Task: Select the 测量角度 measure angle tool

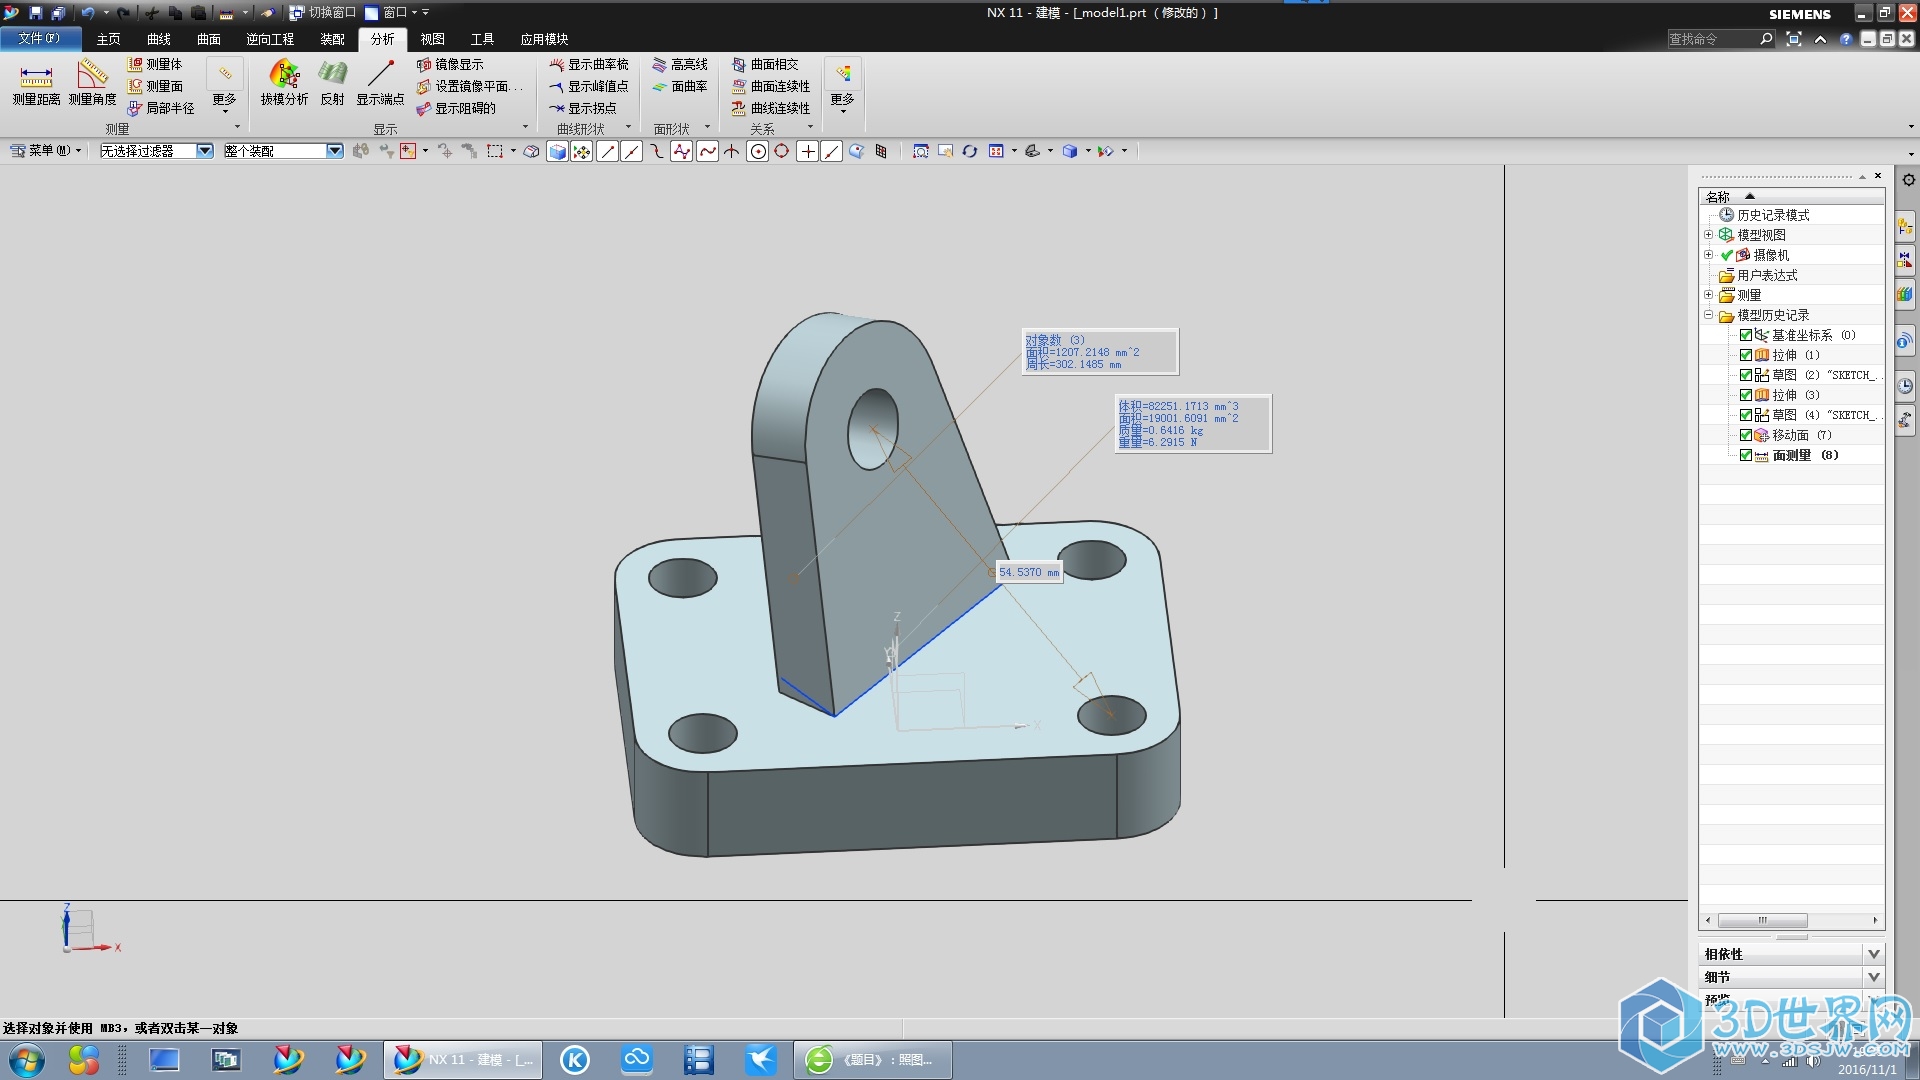Action: (x=92, y=82)
